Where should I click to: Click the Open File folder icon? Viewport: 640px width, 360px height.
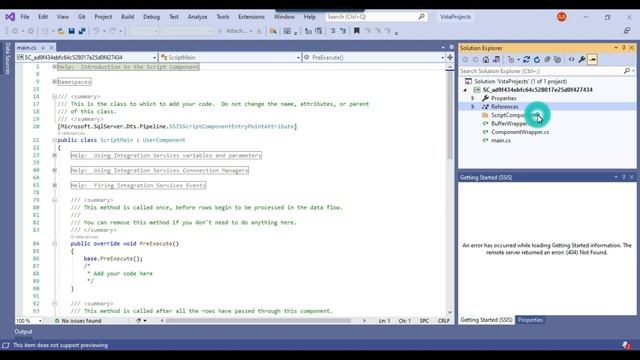61,31
